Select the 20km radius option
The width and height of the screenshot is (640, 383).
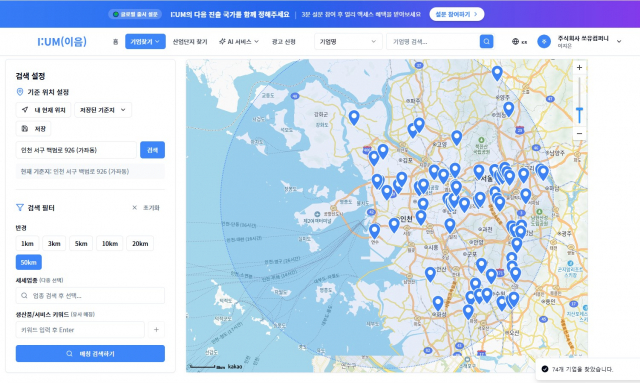(x=140, y=243)
